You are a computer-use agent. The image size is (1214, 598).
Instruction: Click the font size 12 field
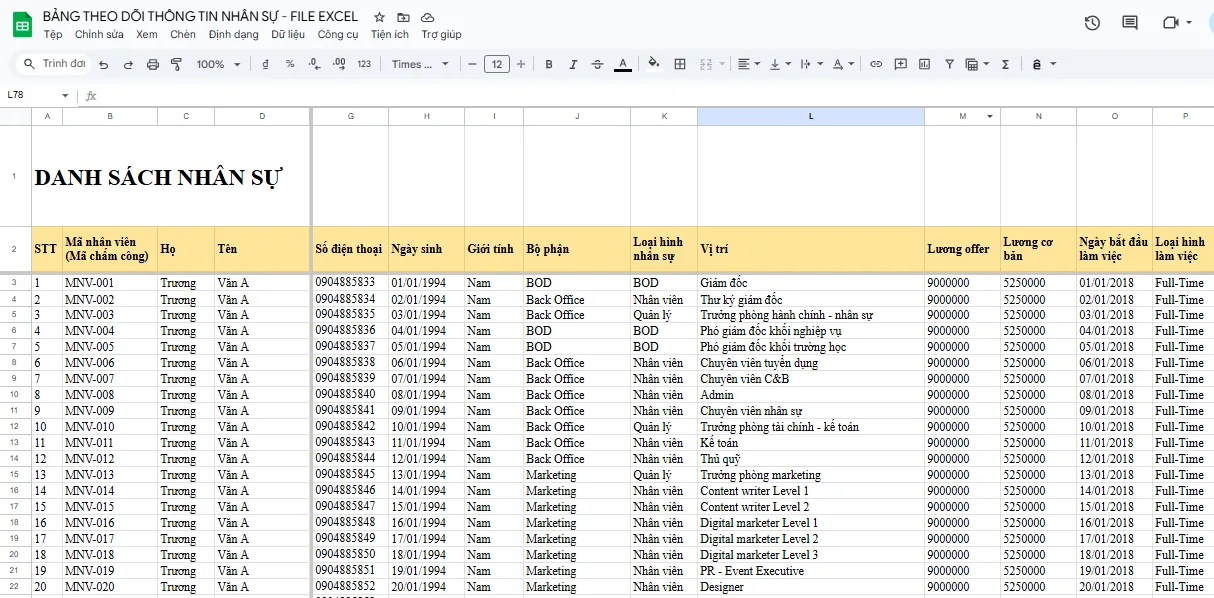[497, 64]
